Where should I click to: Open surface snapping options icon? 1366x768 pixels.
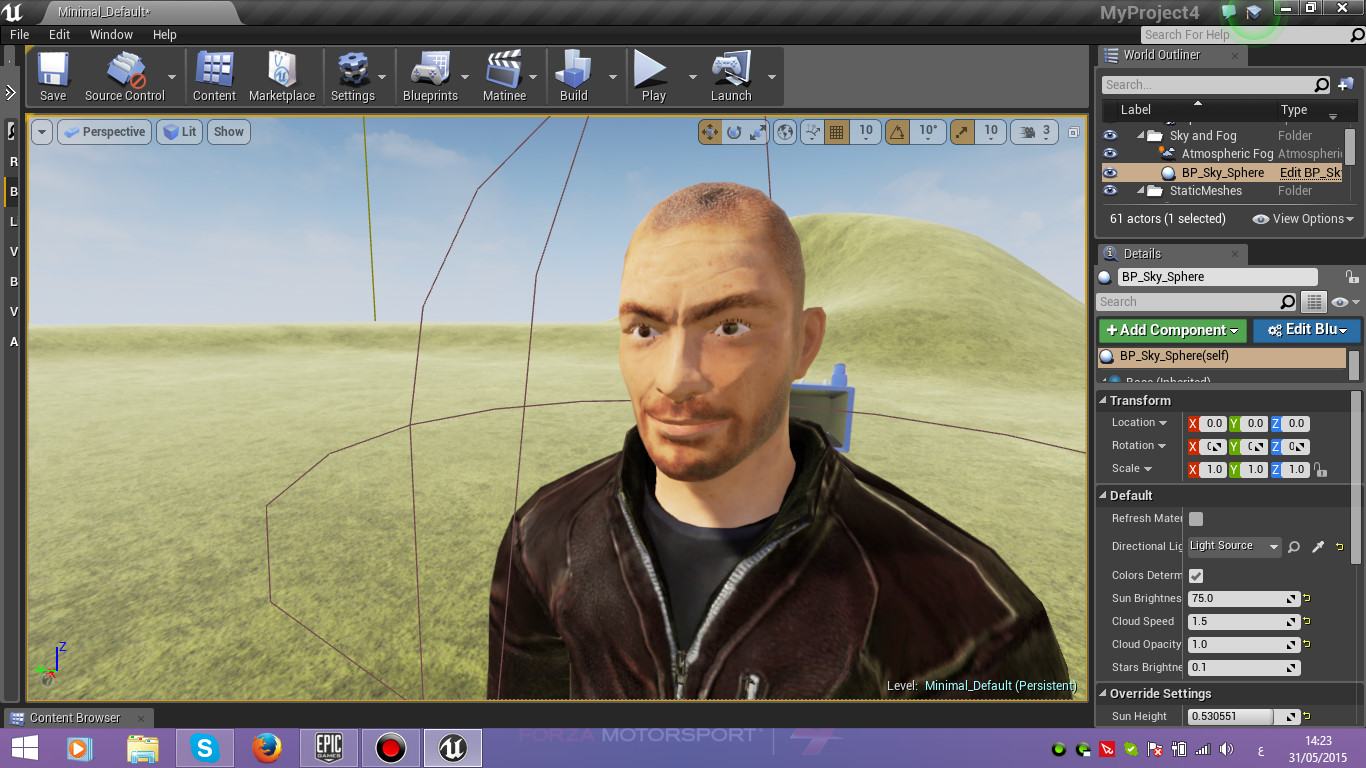[812, 131]
